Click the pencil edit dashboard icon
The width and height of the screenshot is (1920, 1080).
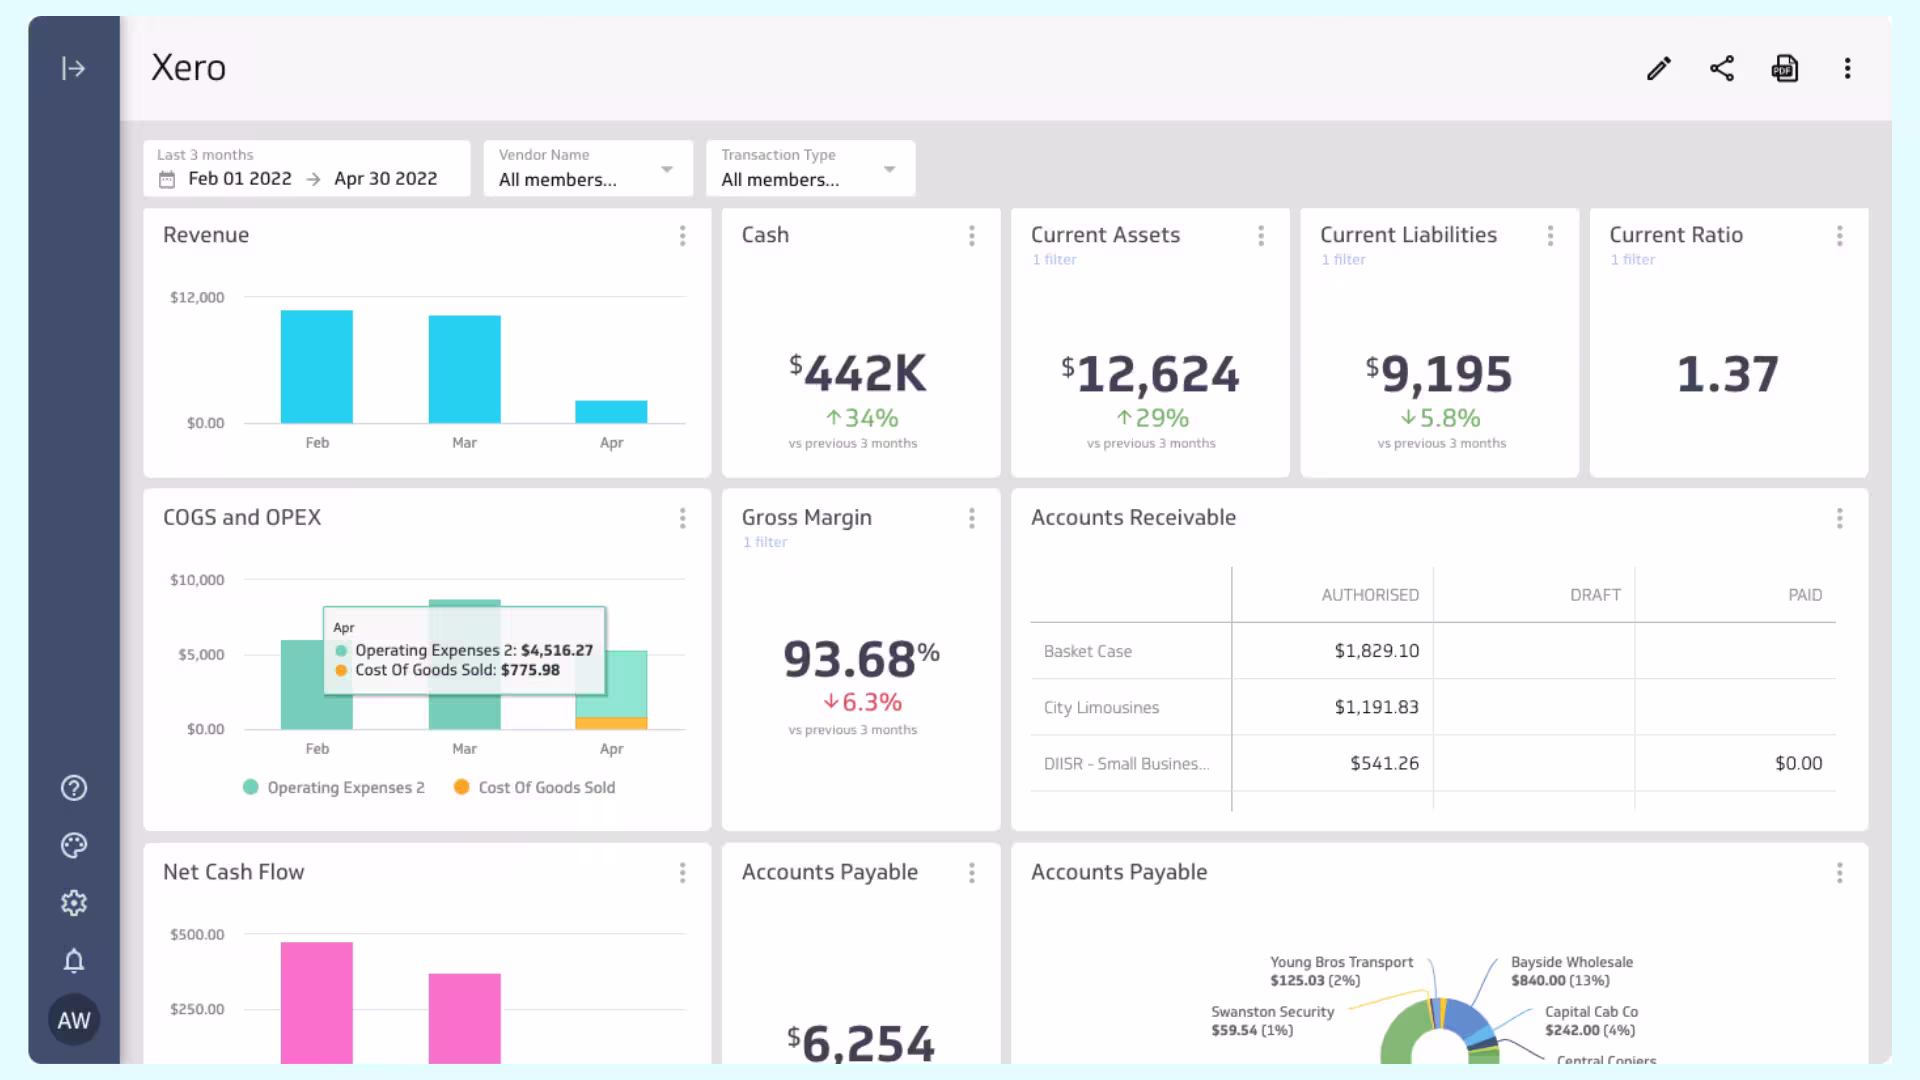click(x=1659, y=68)
